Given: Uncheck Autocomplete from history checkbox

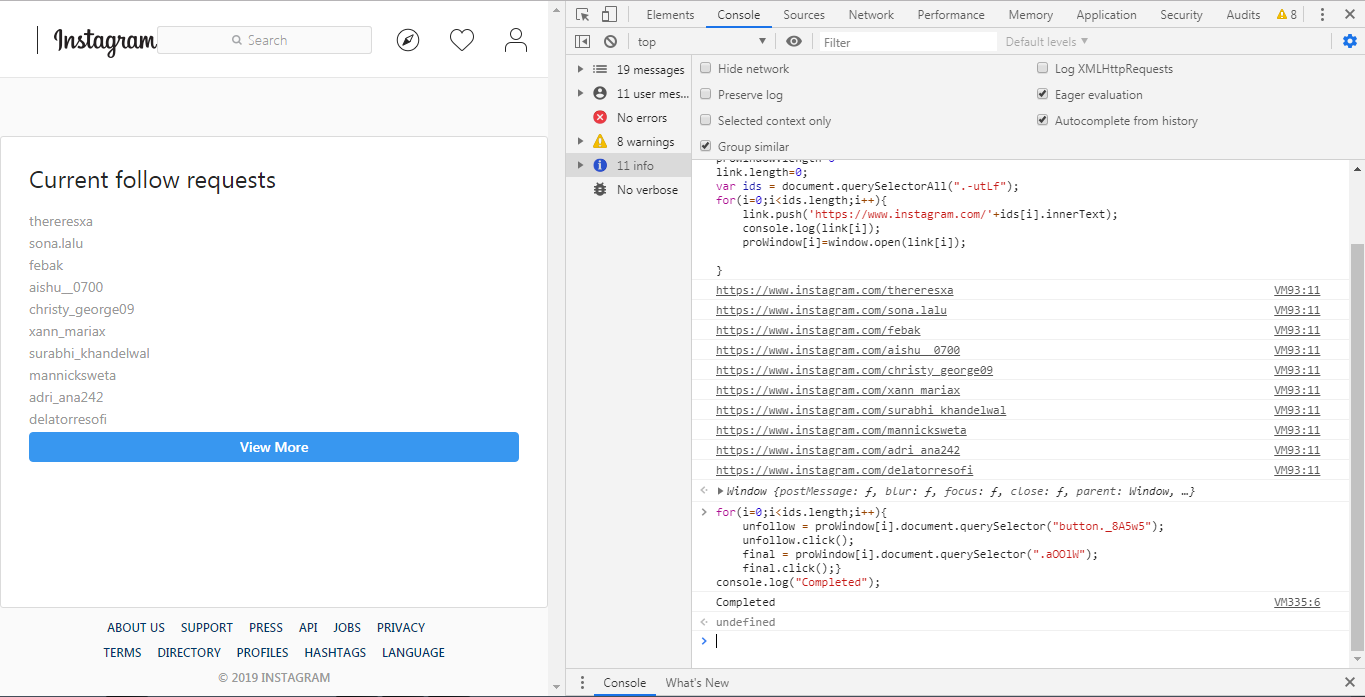Looking at the screenshot, I should click(1043, 121).
